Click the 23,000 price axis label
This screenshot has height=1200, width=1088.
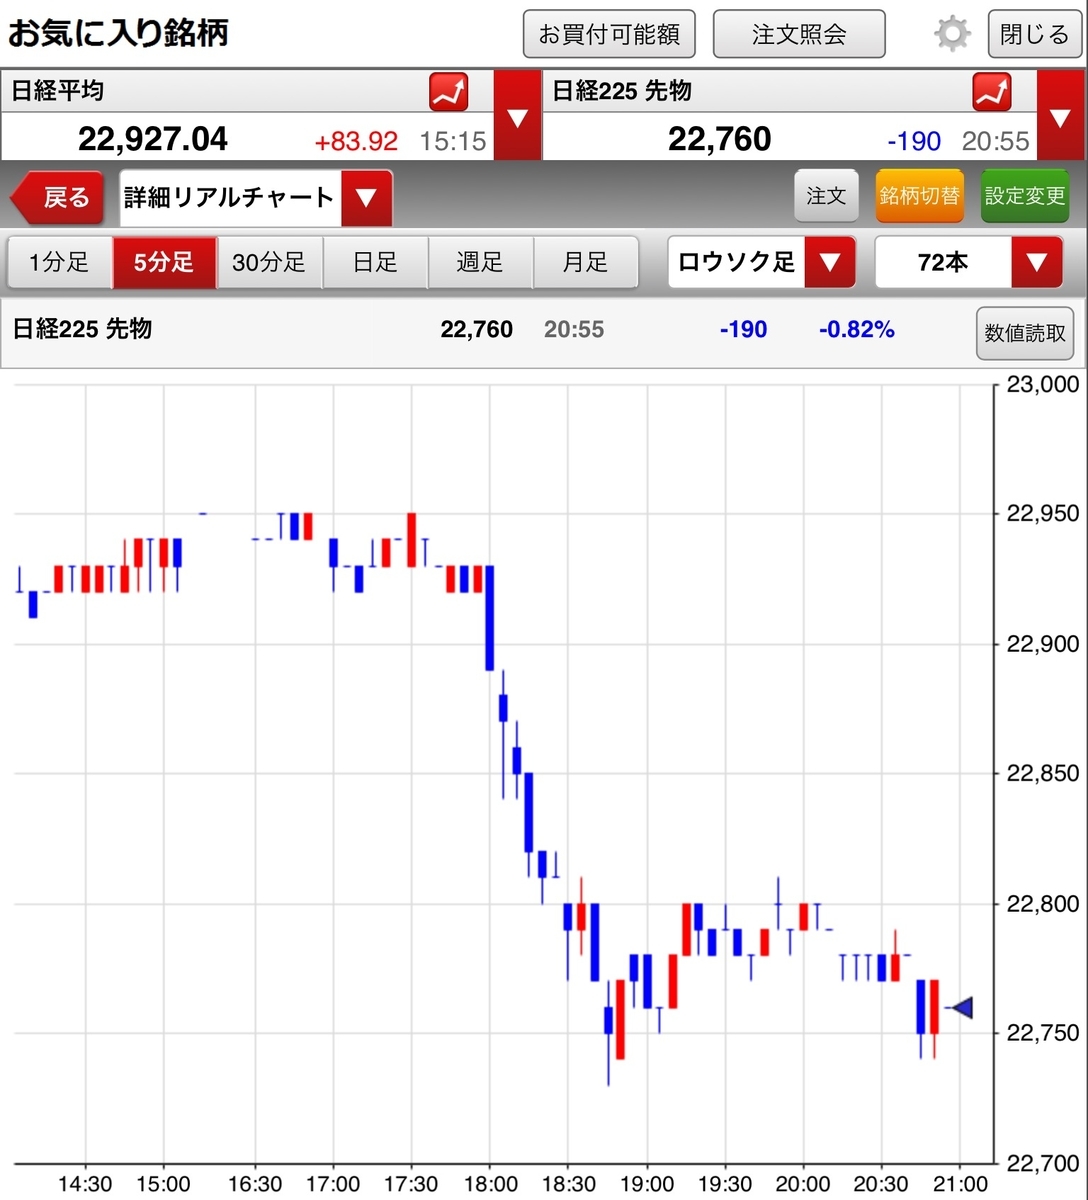click(x=1043, y=384)
